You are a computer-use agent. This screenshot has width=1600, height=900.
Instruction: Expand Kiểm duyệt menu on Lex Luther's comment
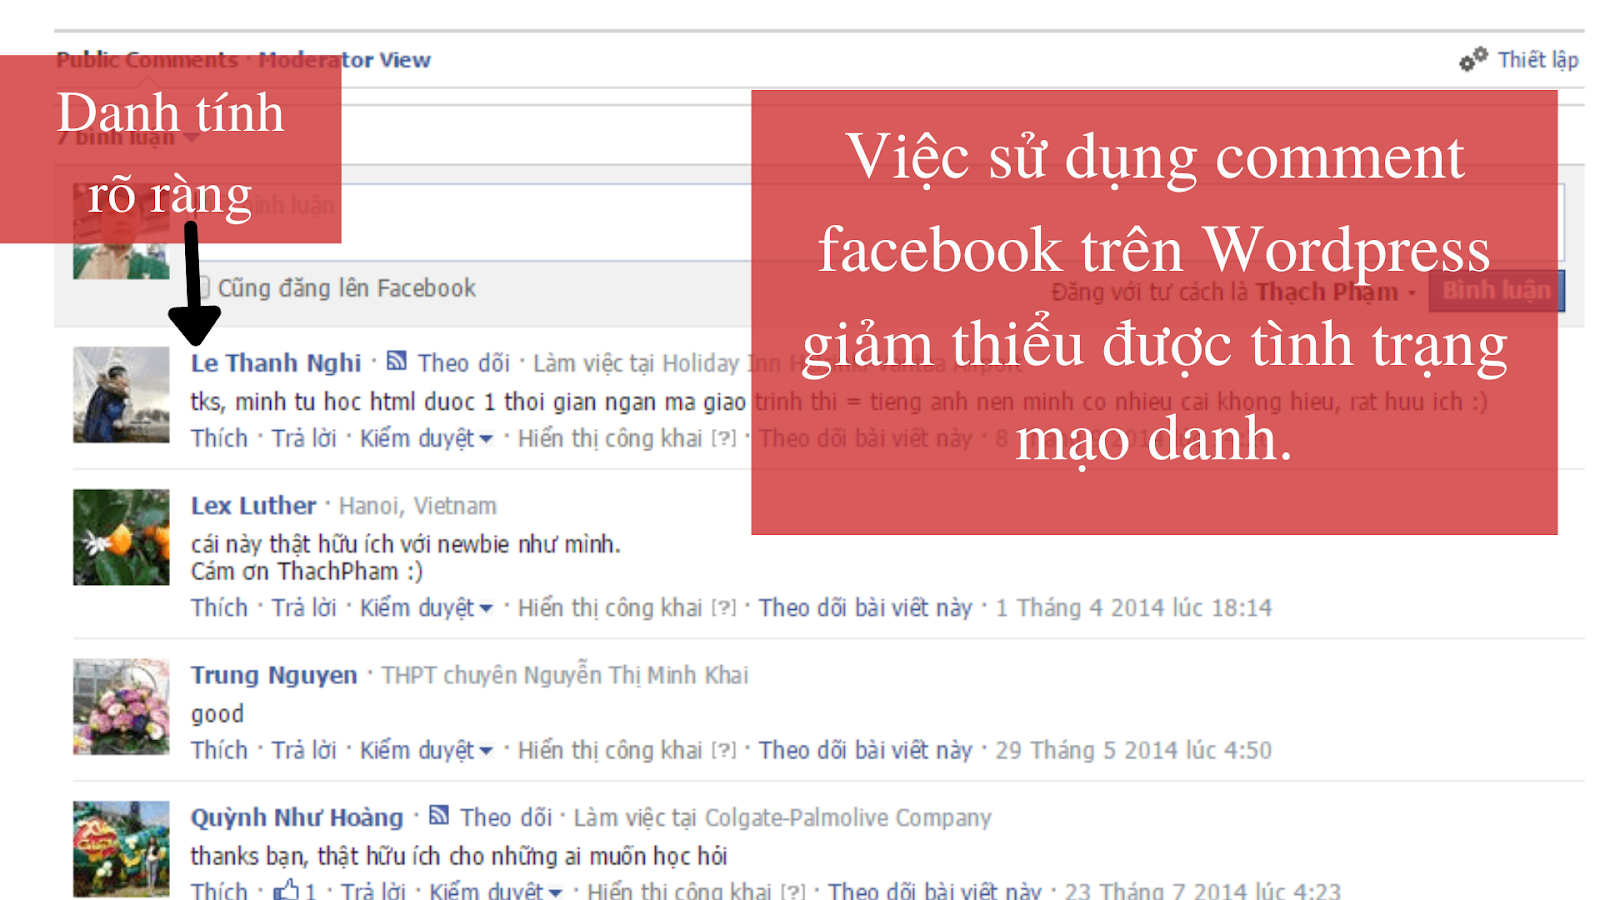(426, 608)
